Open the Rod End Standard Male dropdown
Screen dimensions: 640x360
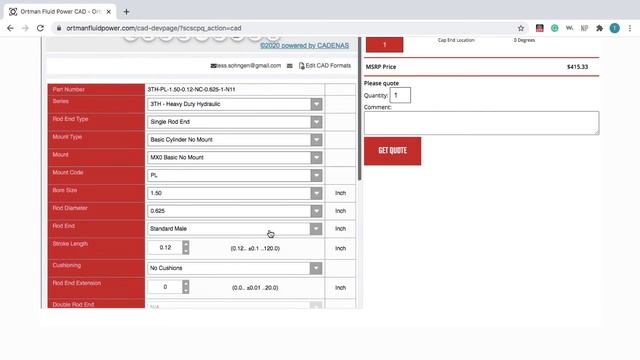(x=235, y=229)
